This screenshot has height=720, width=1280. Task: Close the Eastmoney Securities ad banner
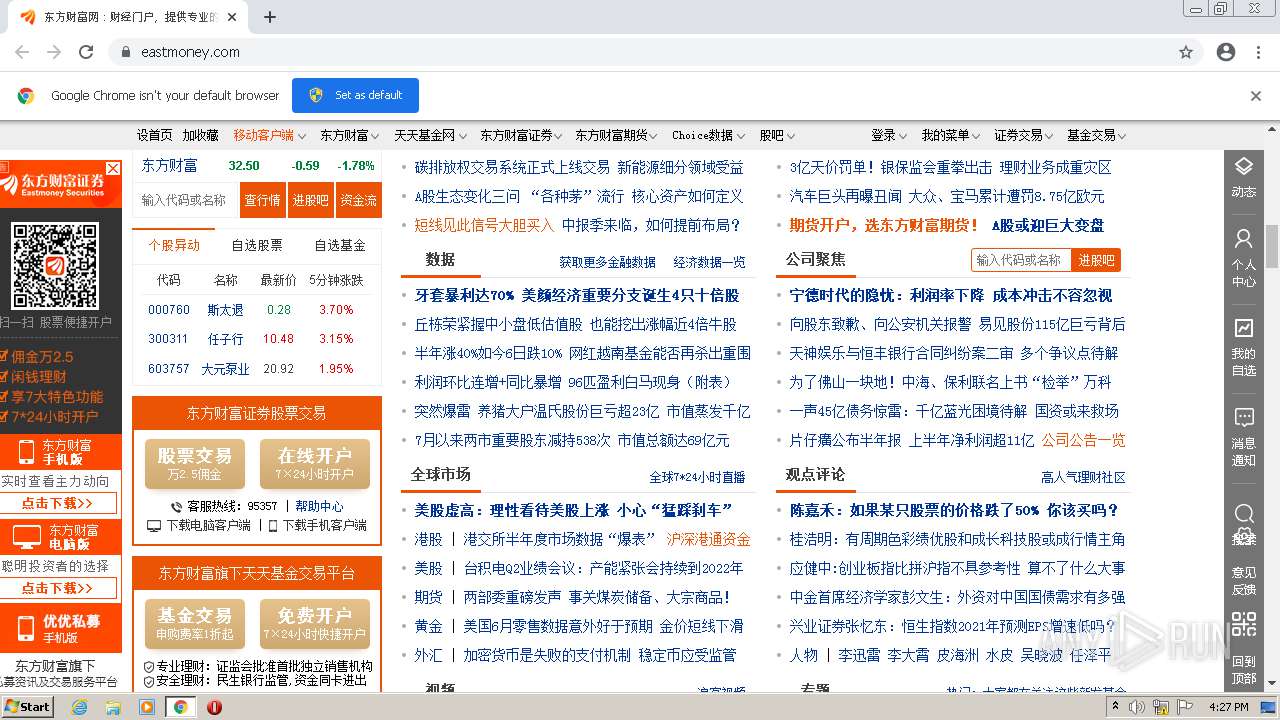tap(113, 169)
